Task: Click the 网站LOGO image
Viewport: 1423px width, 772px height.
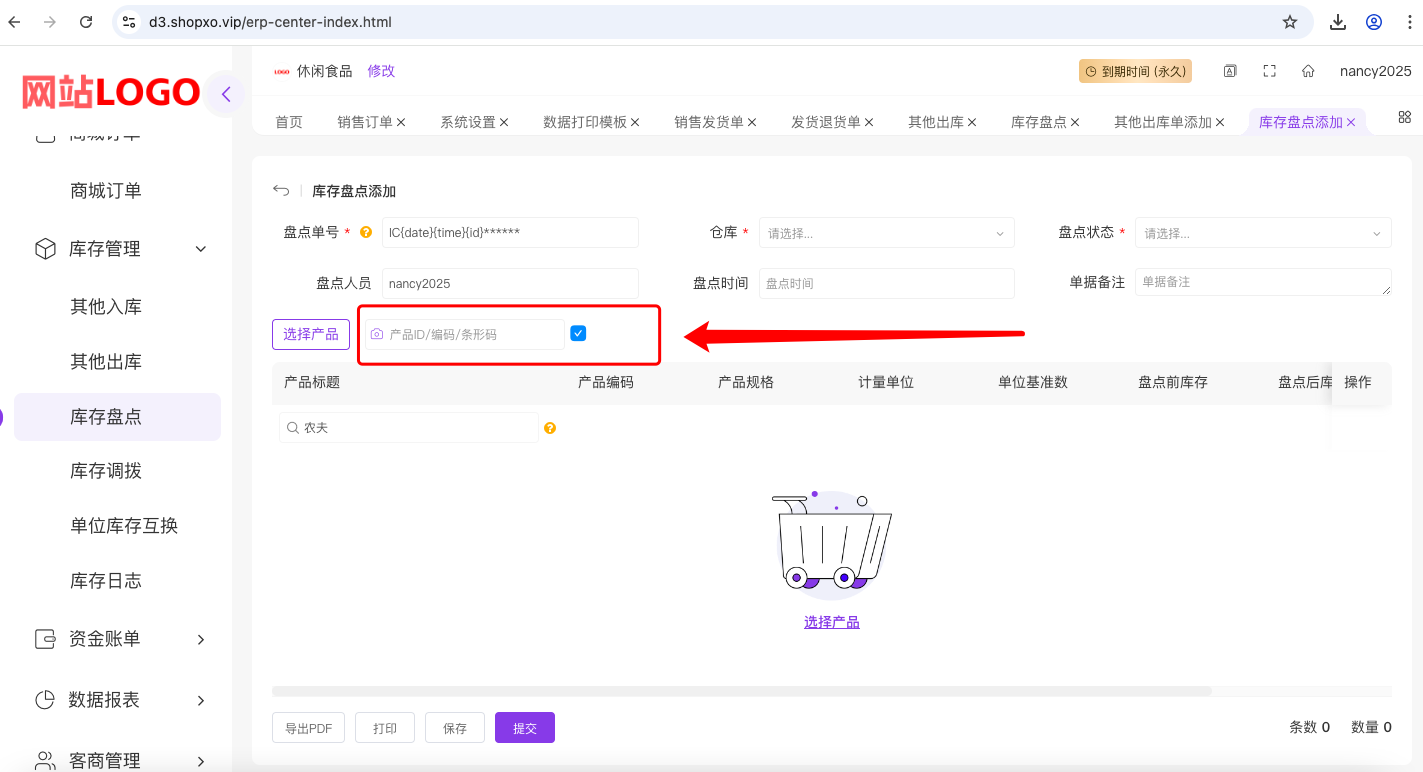Action: [x=111, y=92]
